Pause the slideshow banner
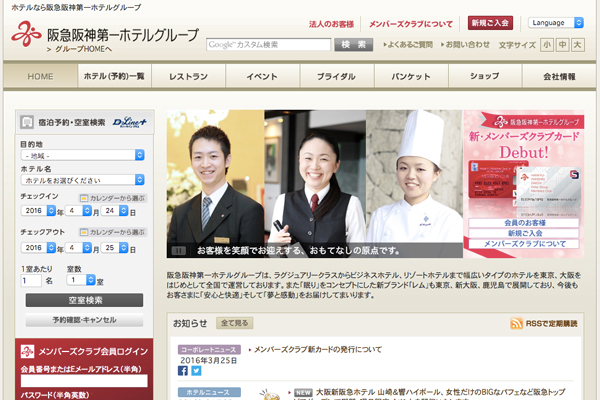This screenshot has width=600, height=400. click(178, 251)
